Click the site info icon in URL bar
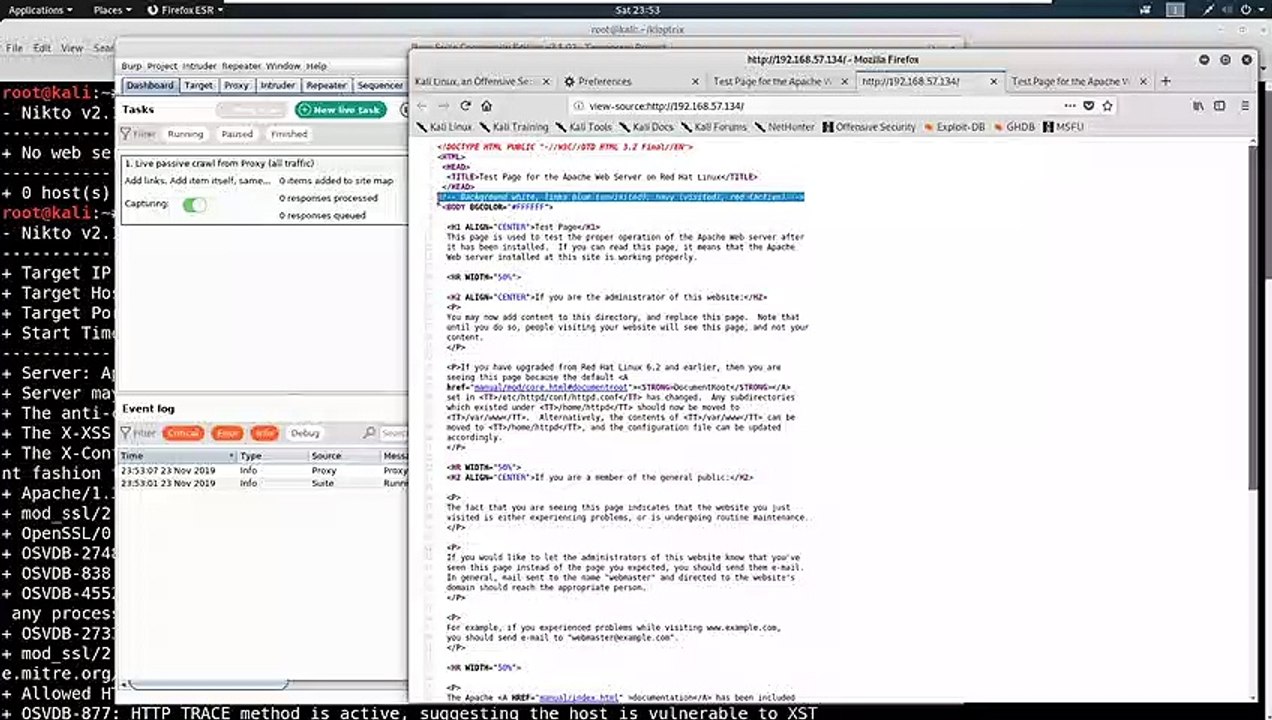 [x=579, y=105]
